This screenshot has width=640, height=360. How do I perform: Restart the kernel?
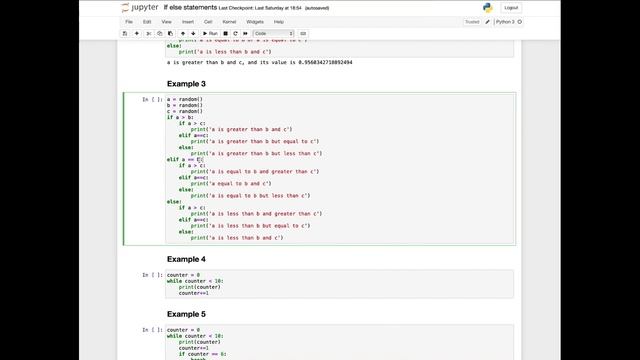pos(235,33)
